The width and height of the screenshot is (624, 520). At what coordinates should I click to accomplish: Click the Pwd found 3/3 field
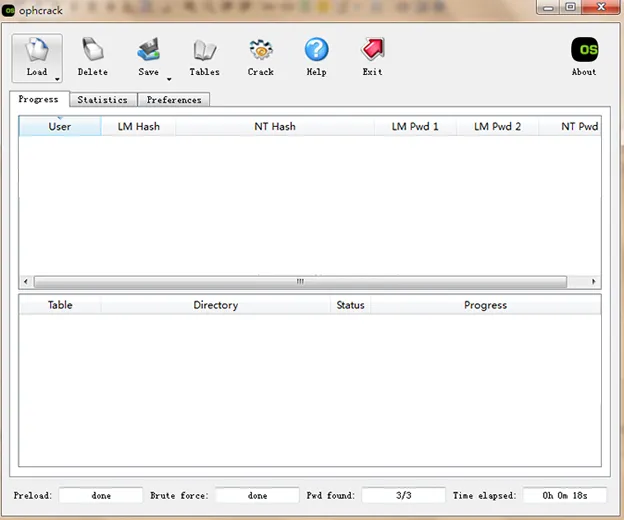tap(404, 495)
